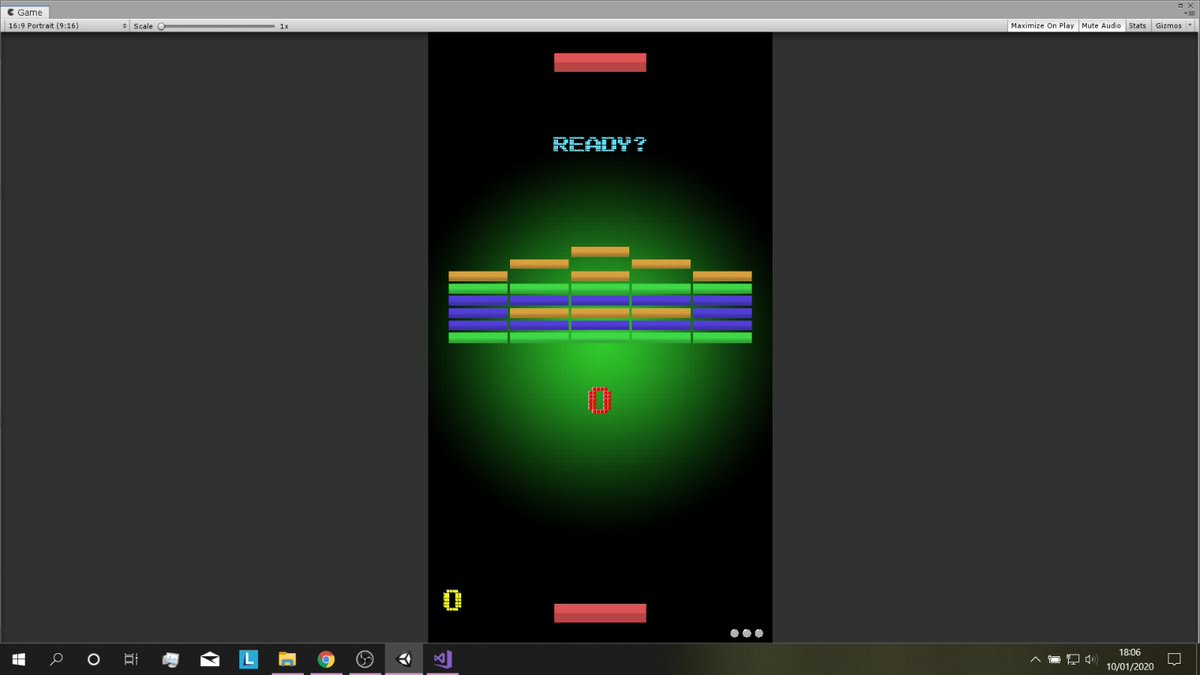Click the three lives dots indicator
The width and height of the screenshot is (1200, 675).
[x=747, y=633]
